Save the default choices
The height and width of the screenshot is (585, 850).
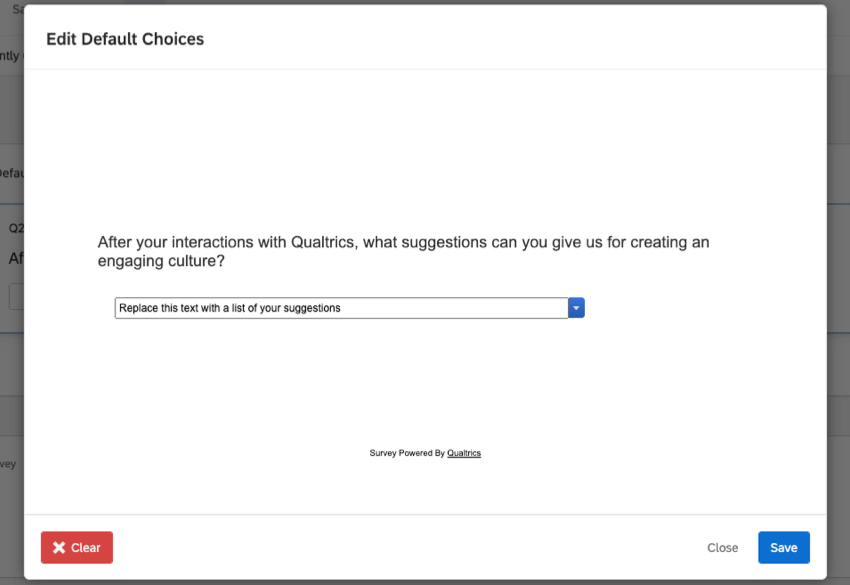click(783, 547)
